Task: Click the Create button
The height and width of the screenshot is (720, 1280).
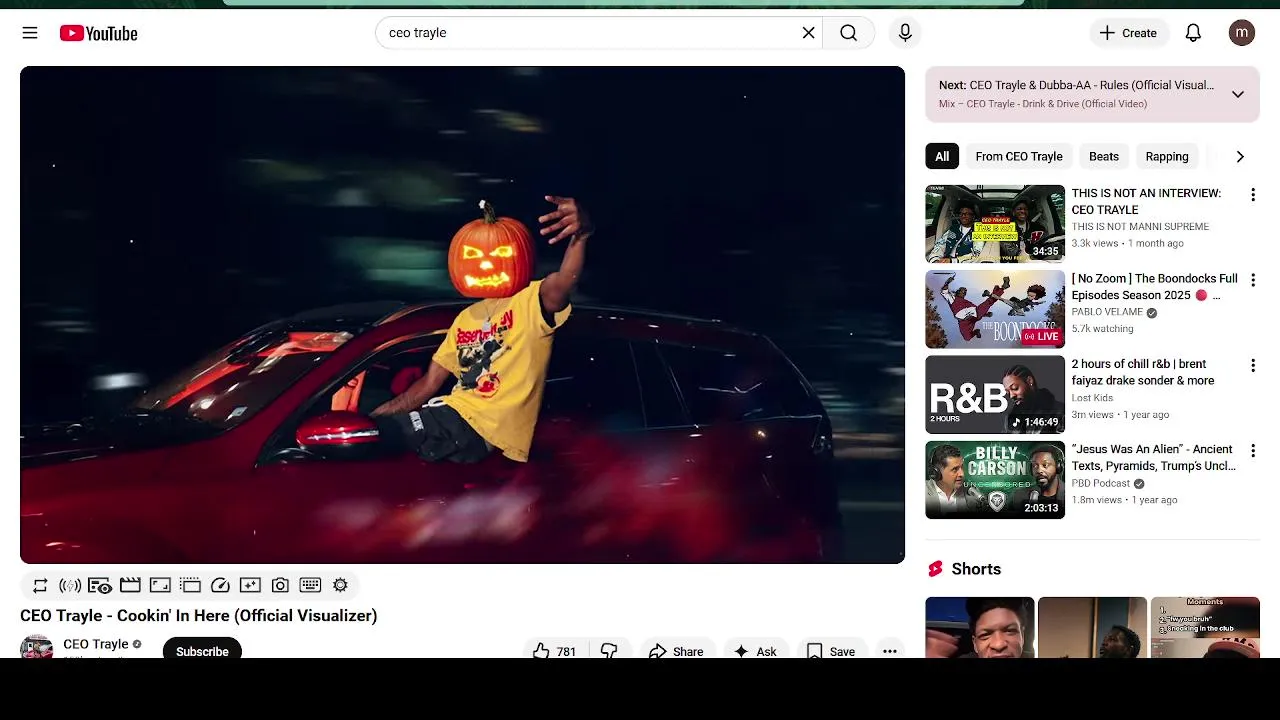Action: click(x=1128, y=33)
